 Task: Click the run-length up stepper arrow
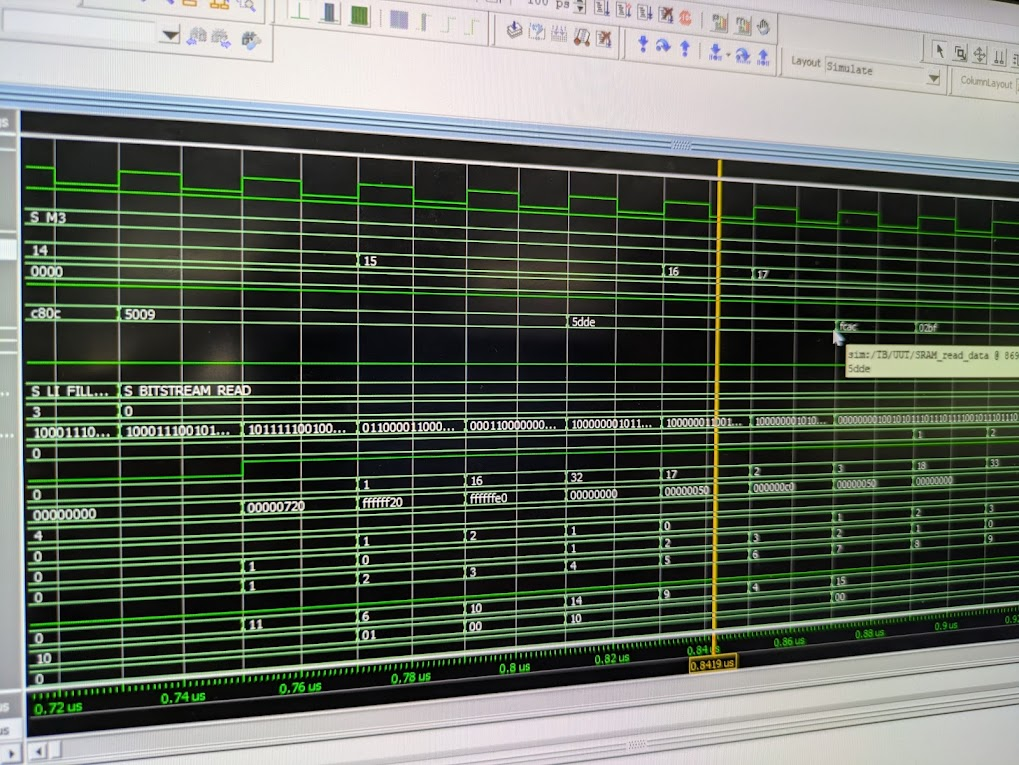coord(579,4)
